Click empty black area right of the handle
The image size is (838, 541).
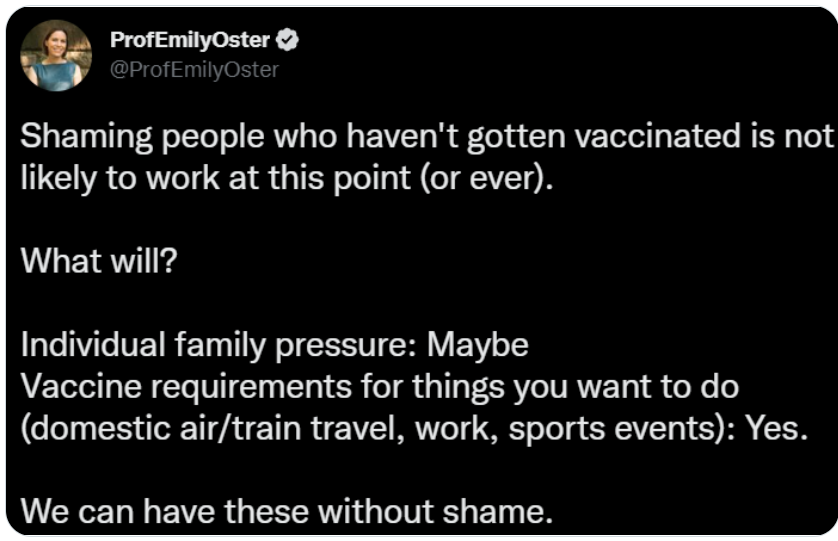click(534, 69)
